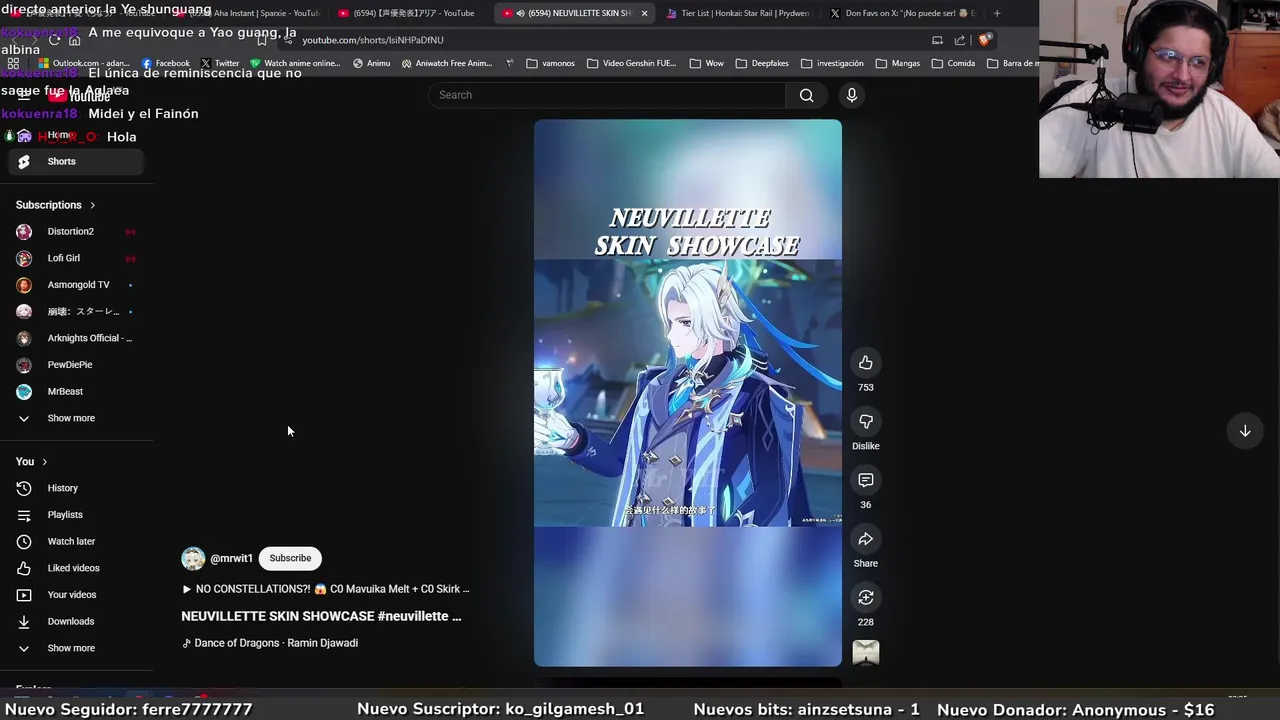Image resolution: width=1280 pixels, height=720 pixels.
Task: Open Wow bookmarks folder
Action: pyautogui.click(x=707, y=63)
